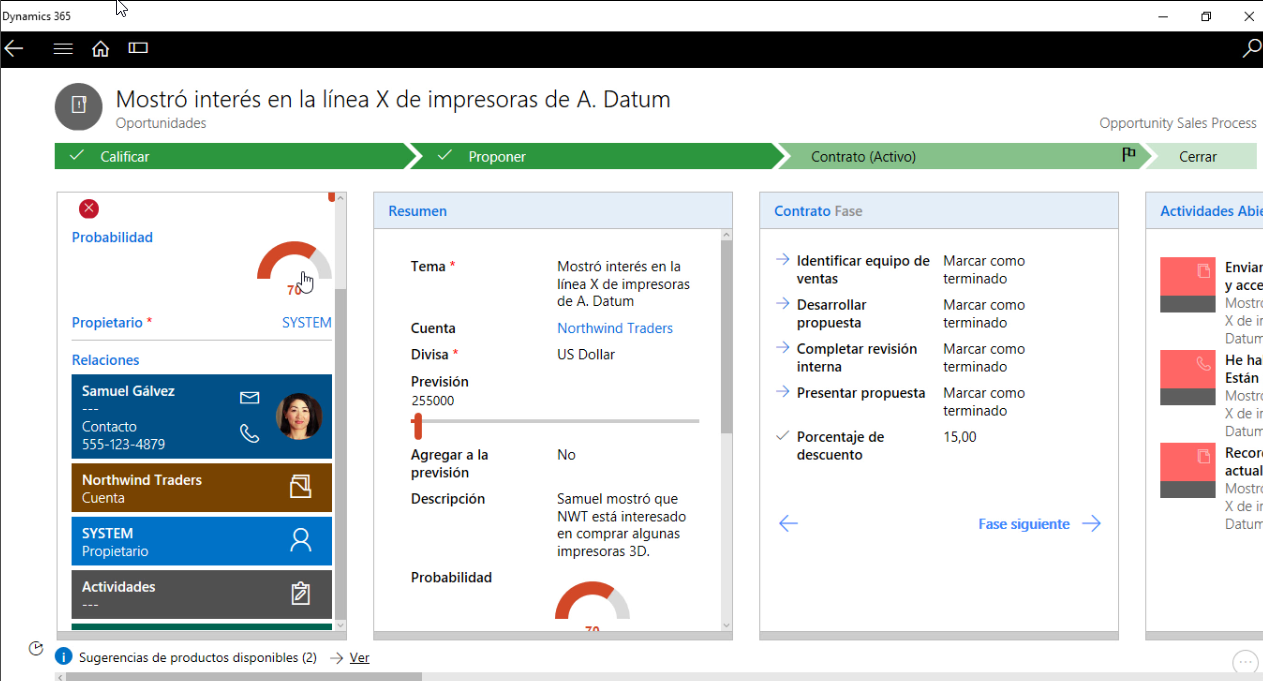Click the Ver link for product suggestions
This screenshot has width=1263, height=681.
359,658
